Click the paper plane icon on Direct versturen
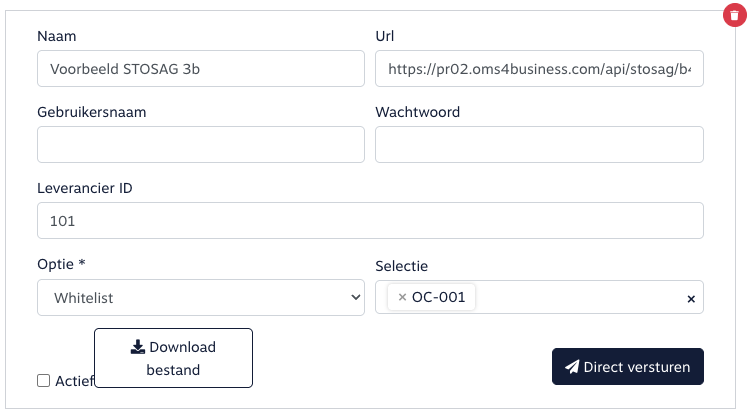This screenshot has height=413, width=752. [x=572, y=367]
